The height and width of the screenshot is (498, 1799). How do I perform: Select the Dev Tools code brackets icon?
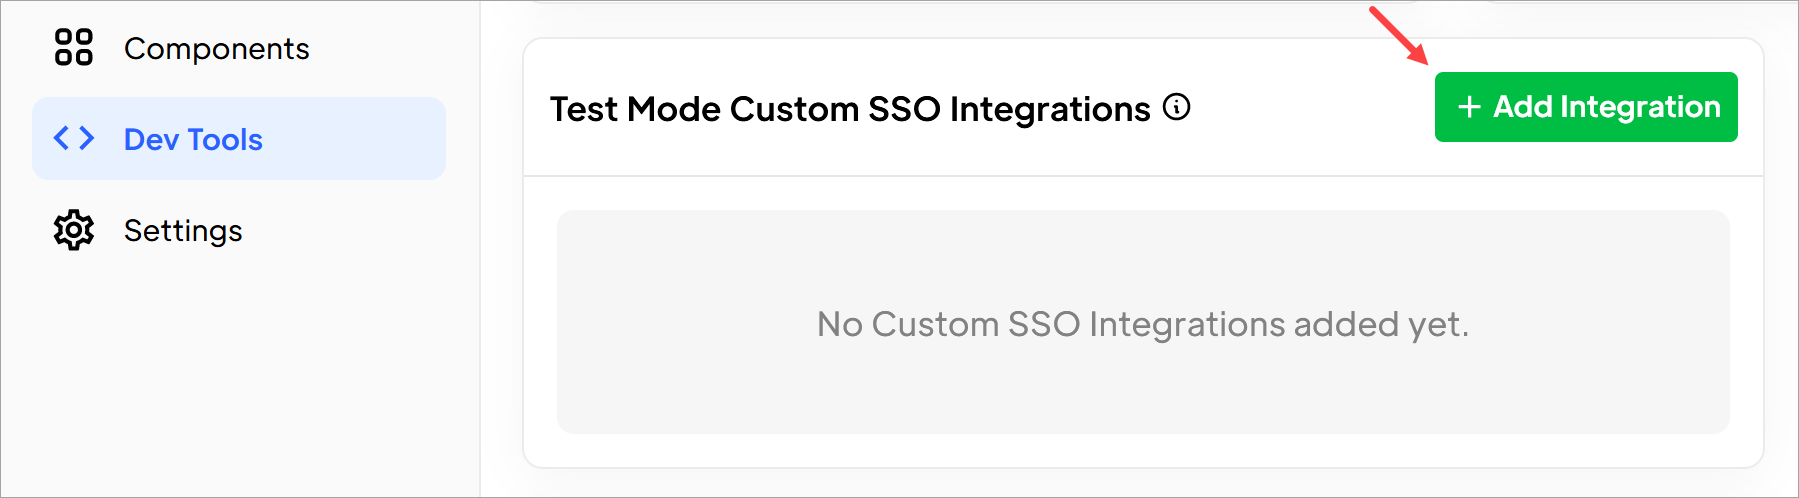[74, 138]
